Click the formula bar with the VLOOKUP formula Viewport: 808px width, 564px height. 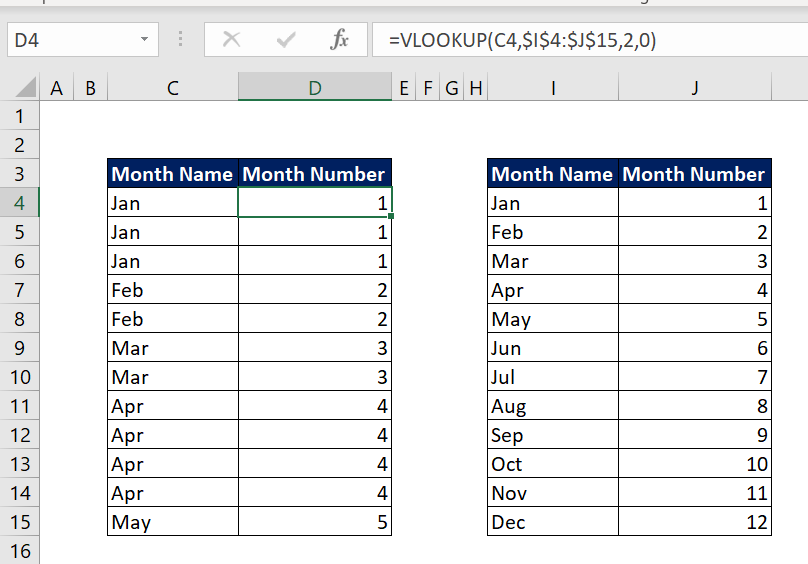pos(590,40)
